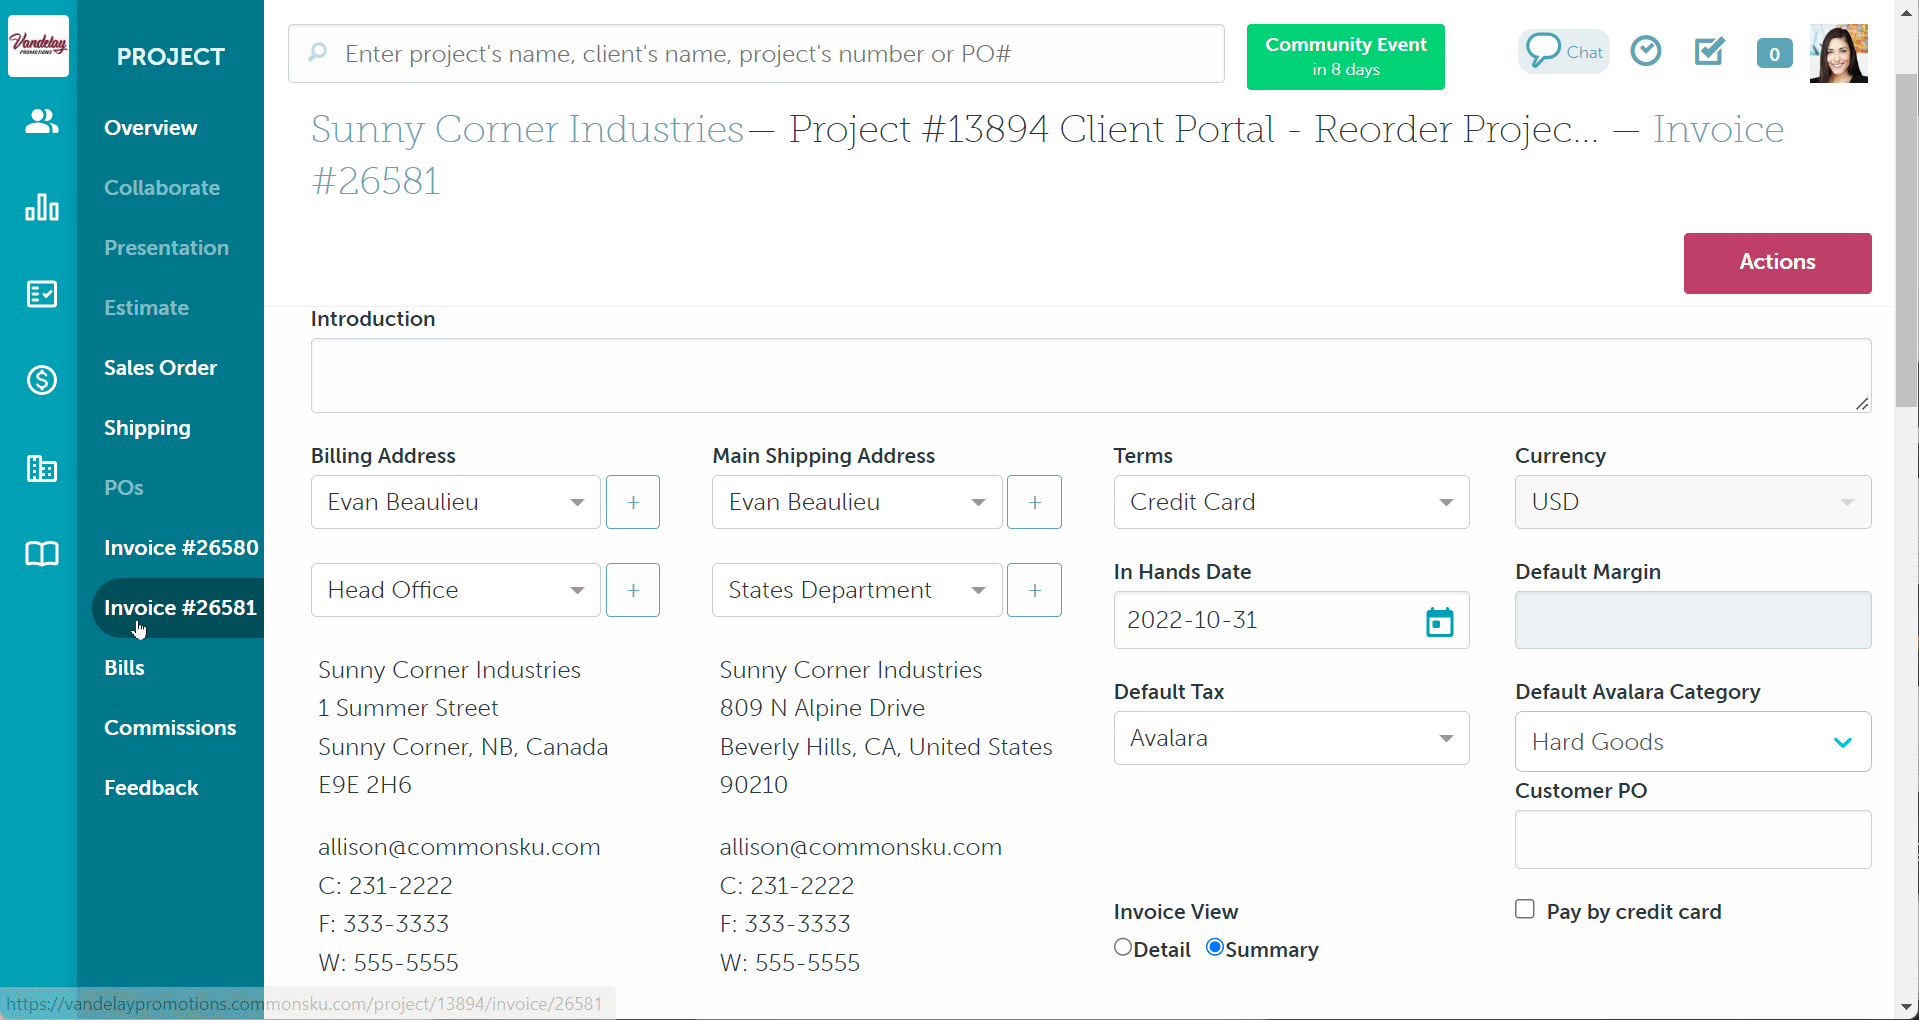This screenshot has width=1919, height=1020.
Task: Click the order form icon in the sidebar
Action: point(40,294)
